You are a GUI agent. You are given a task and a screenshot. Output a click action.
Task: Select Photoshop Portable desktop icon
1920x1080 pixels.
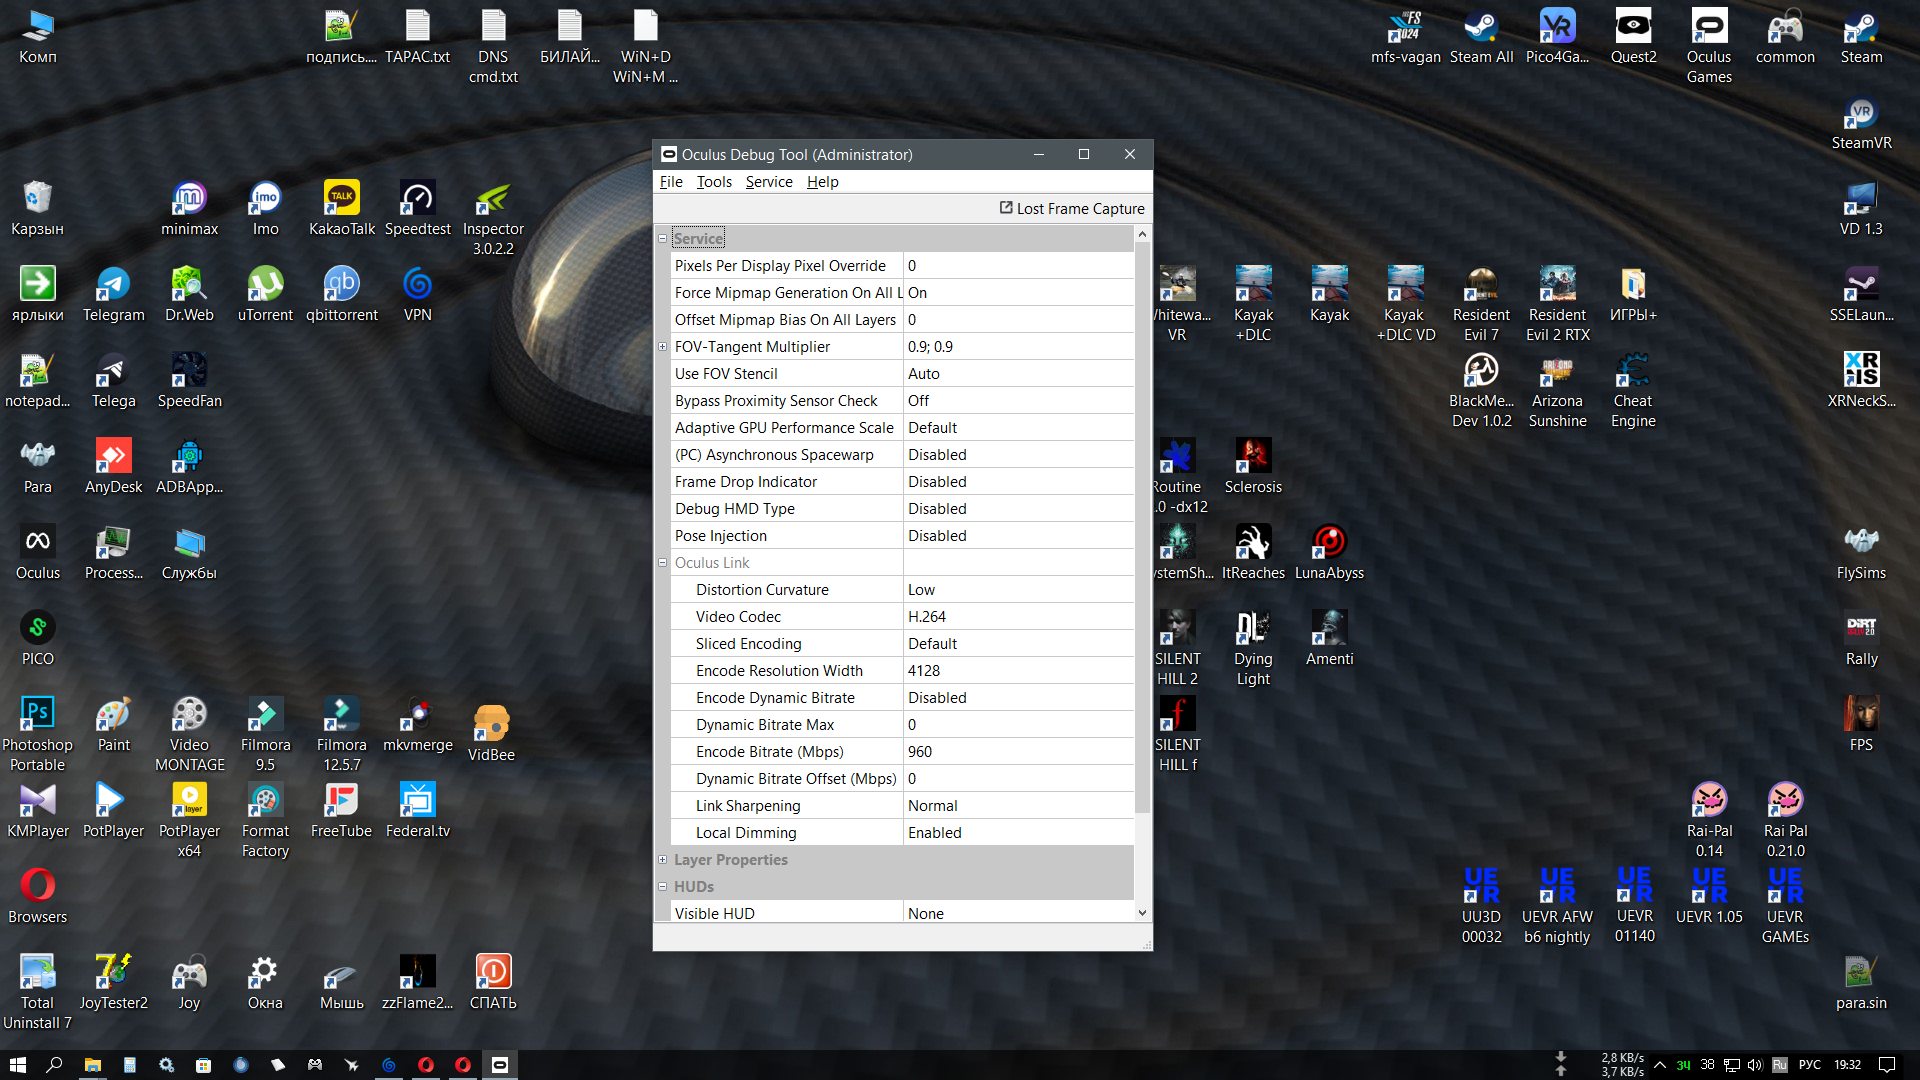pyautogui.click(x=37, y=734)
